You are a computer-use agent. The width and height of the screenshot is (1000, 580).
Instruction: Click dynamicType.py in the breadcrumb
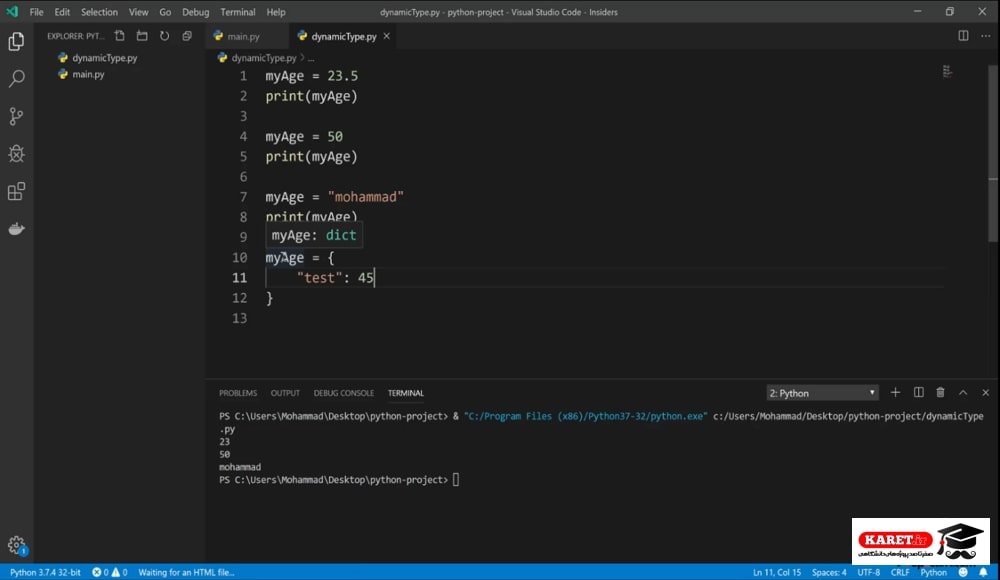click(263, 57)
